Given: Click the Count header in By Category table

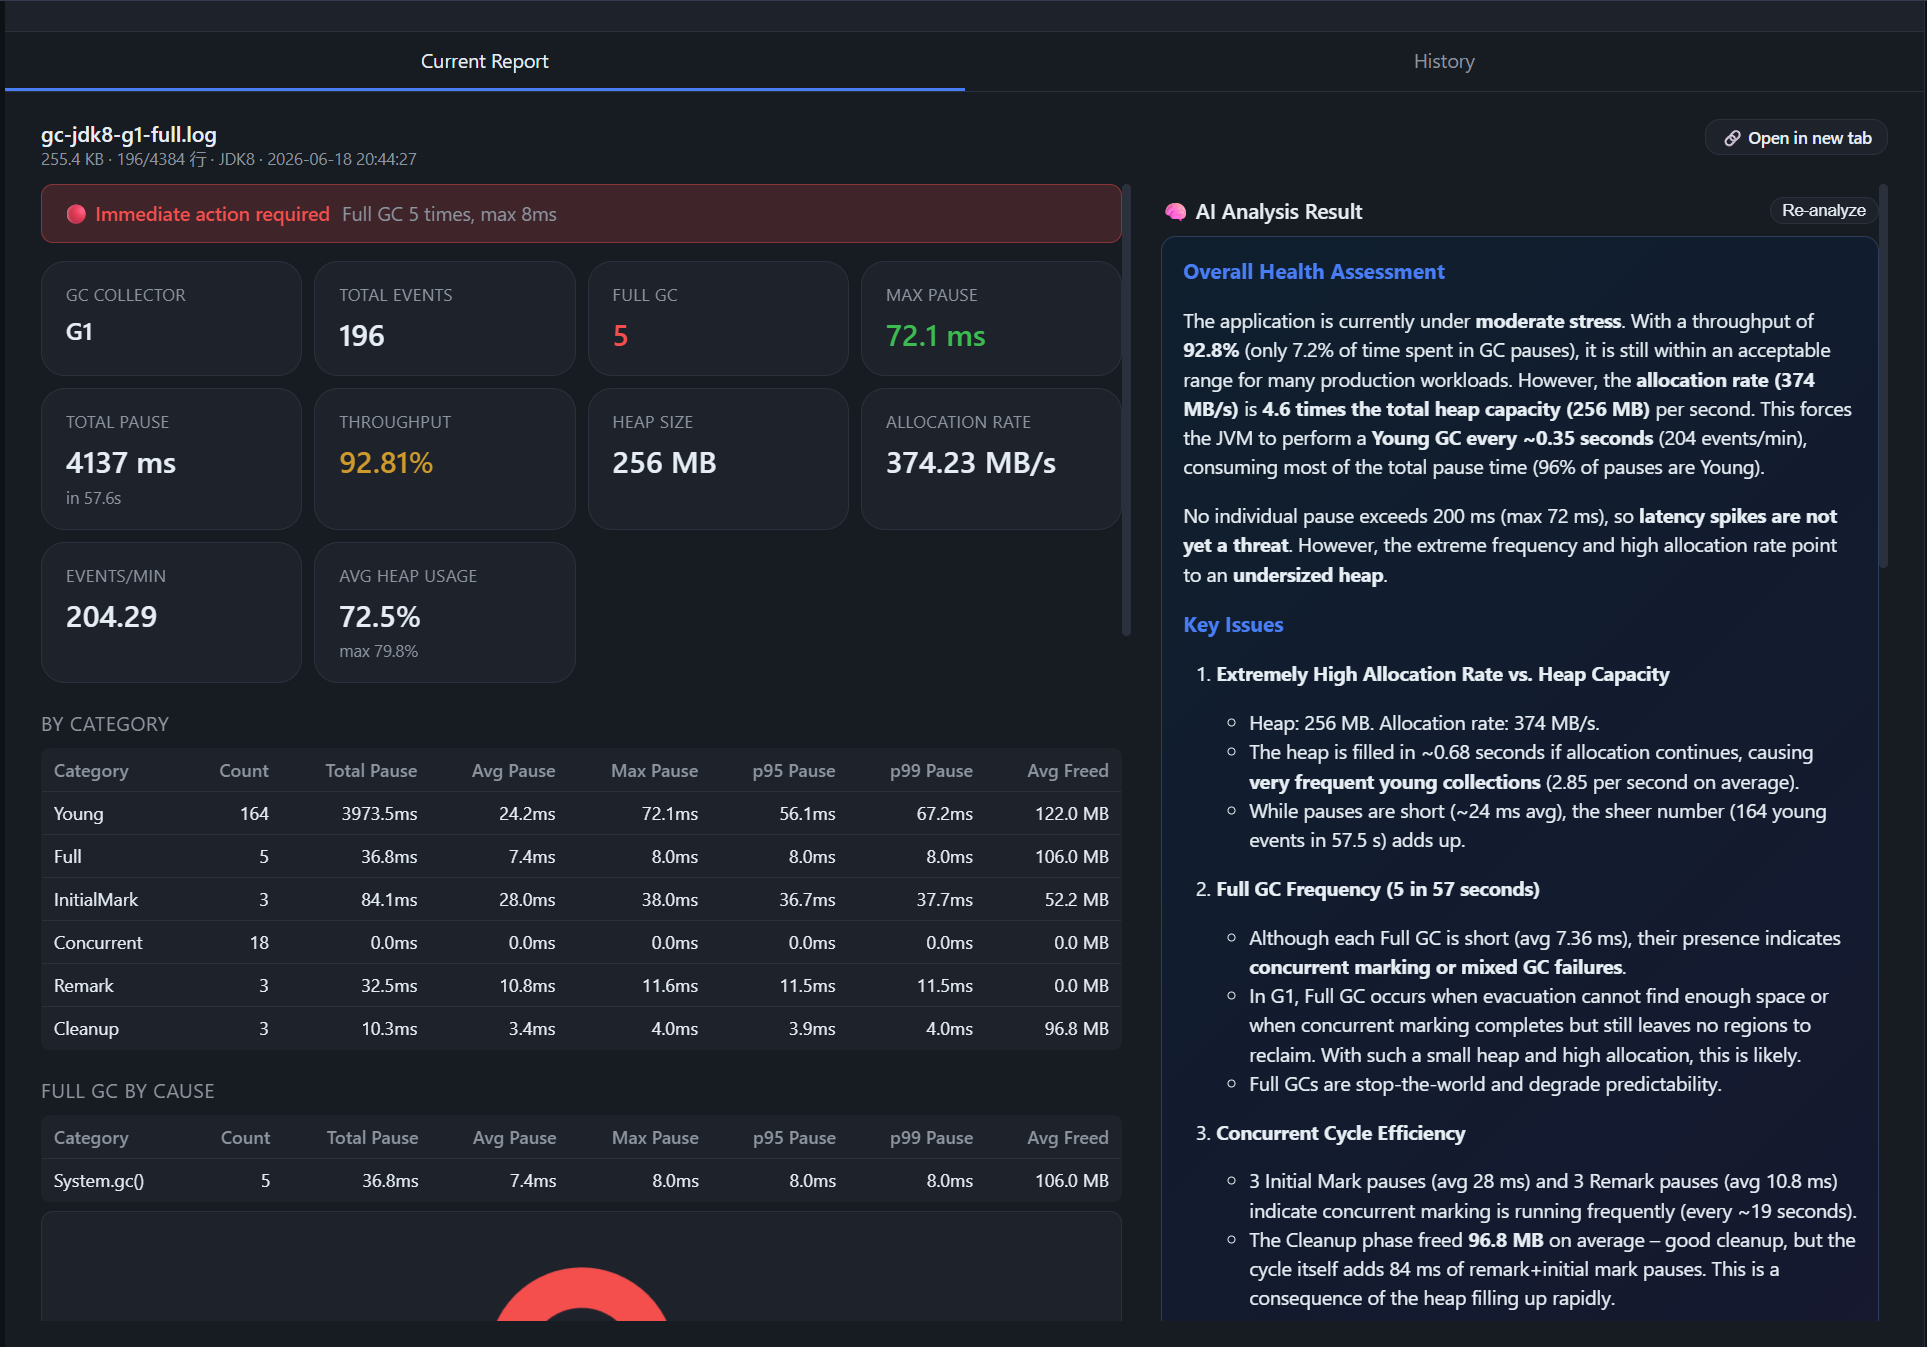Looking at the screenshot, I should click(x=244, y=771).
